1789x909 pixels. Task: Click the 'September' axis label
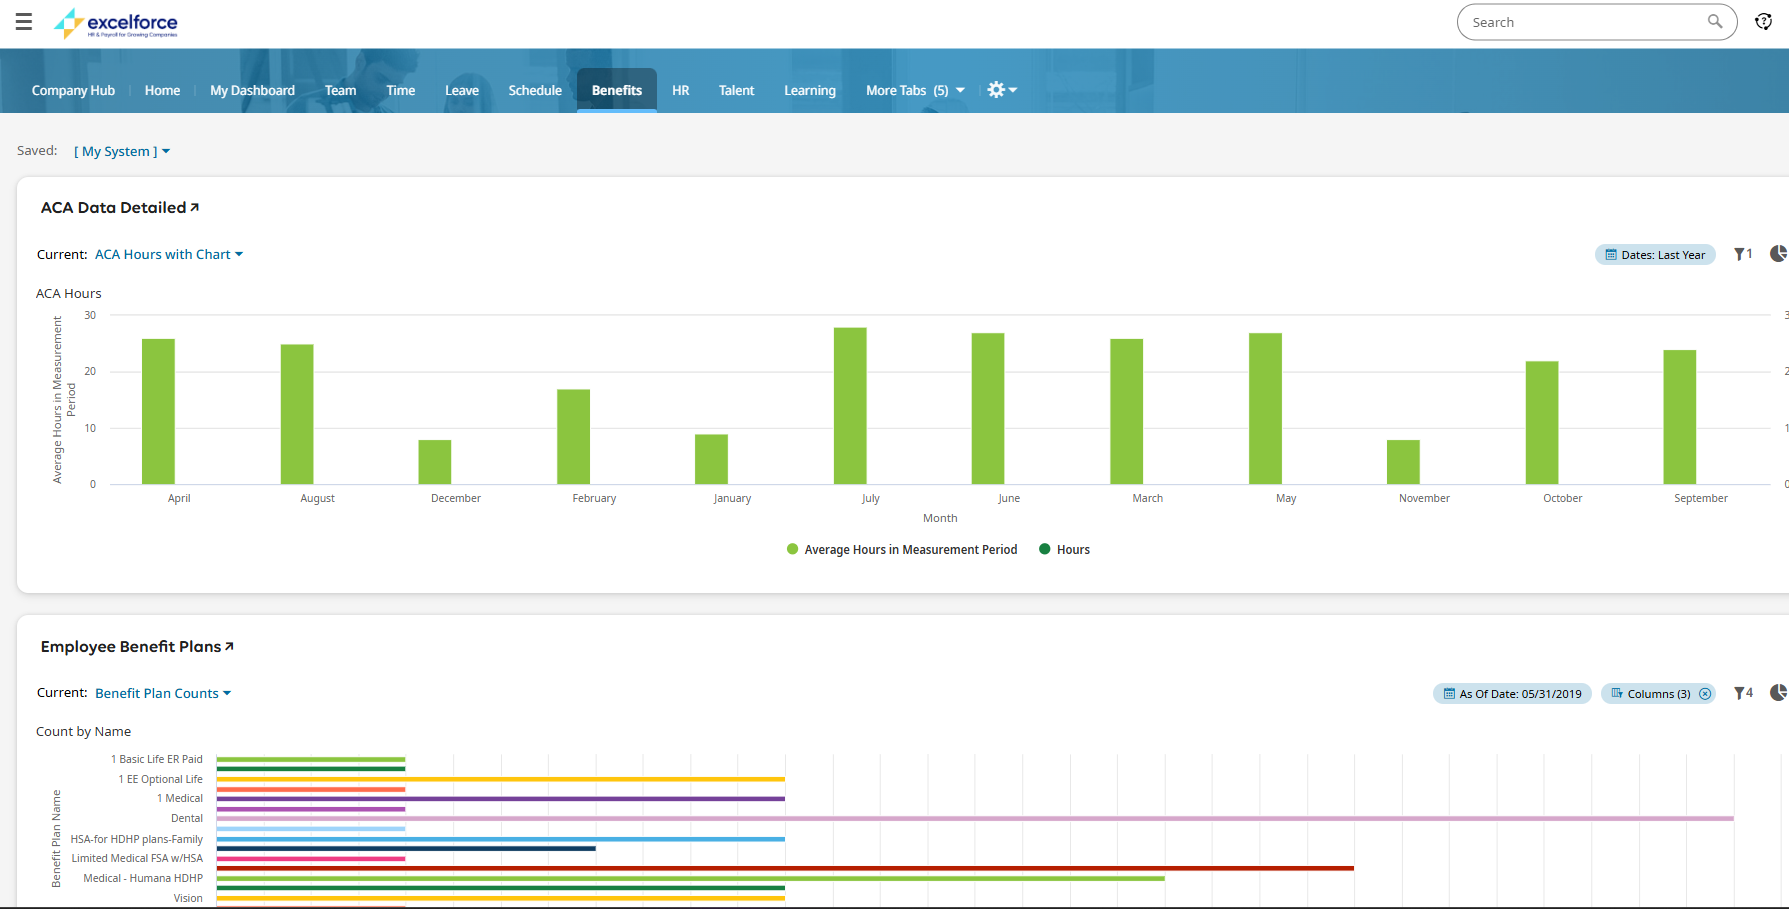pos(1700,498)
